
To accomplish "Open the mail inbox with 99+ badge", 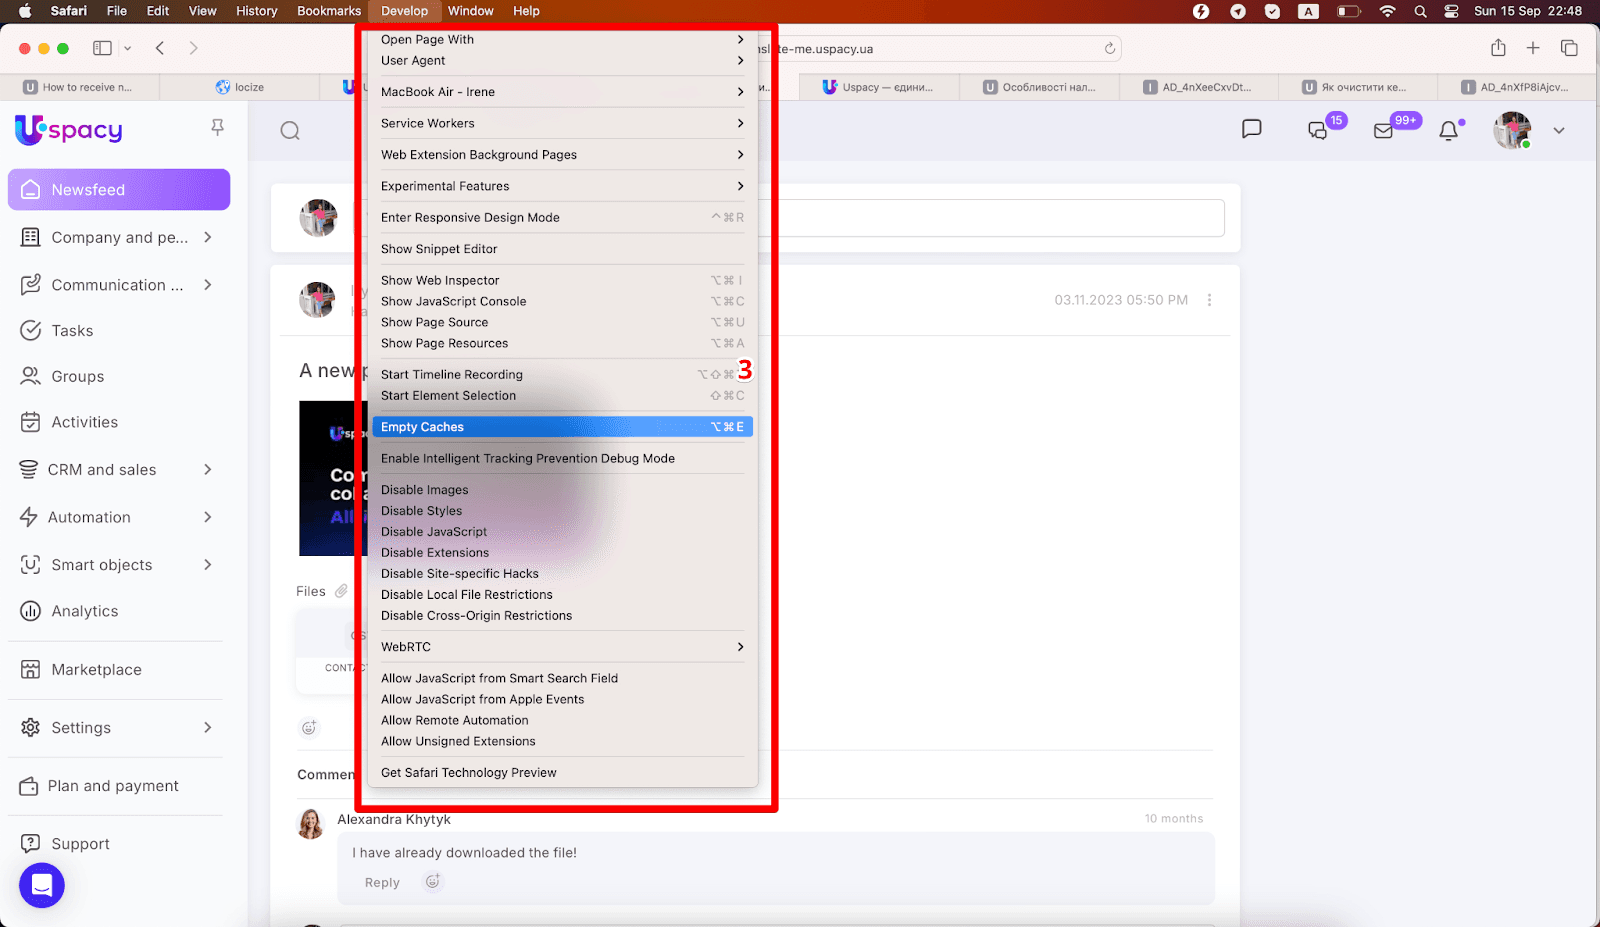I will click(1384, 131).
